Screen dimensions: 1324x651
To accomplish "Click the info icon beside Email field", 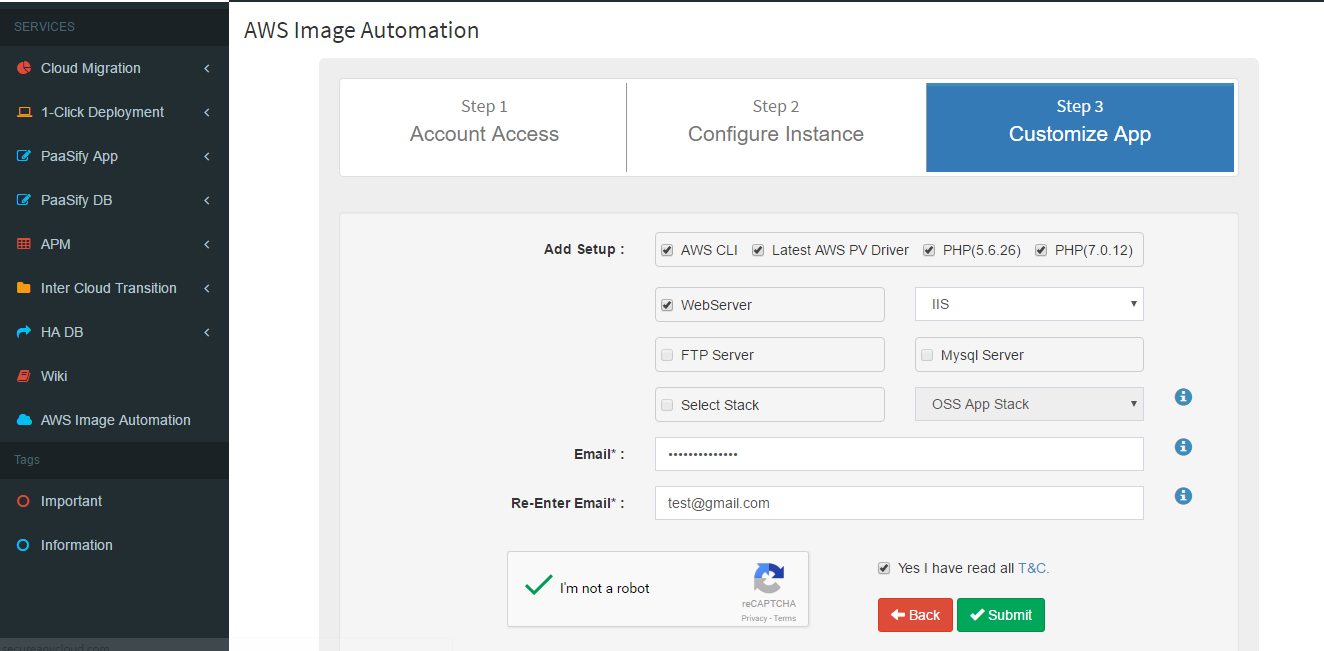I will pyautogui.click(x=1183, y=447).
